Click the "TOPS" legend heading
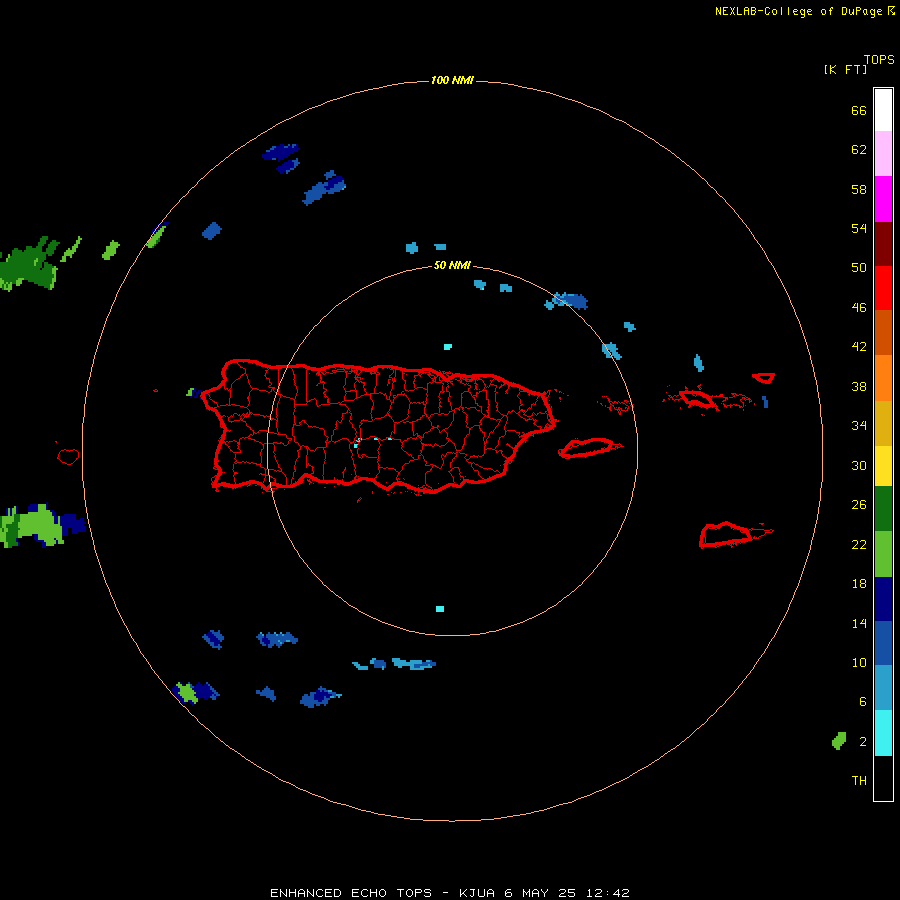The image size is (900, 900). pos(879,60)
